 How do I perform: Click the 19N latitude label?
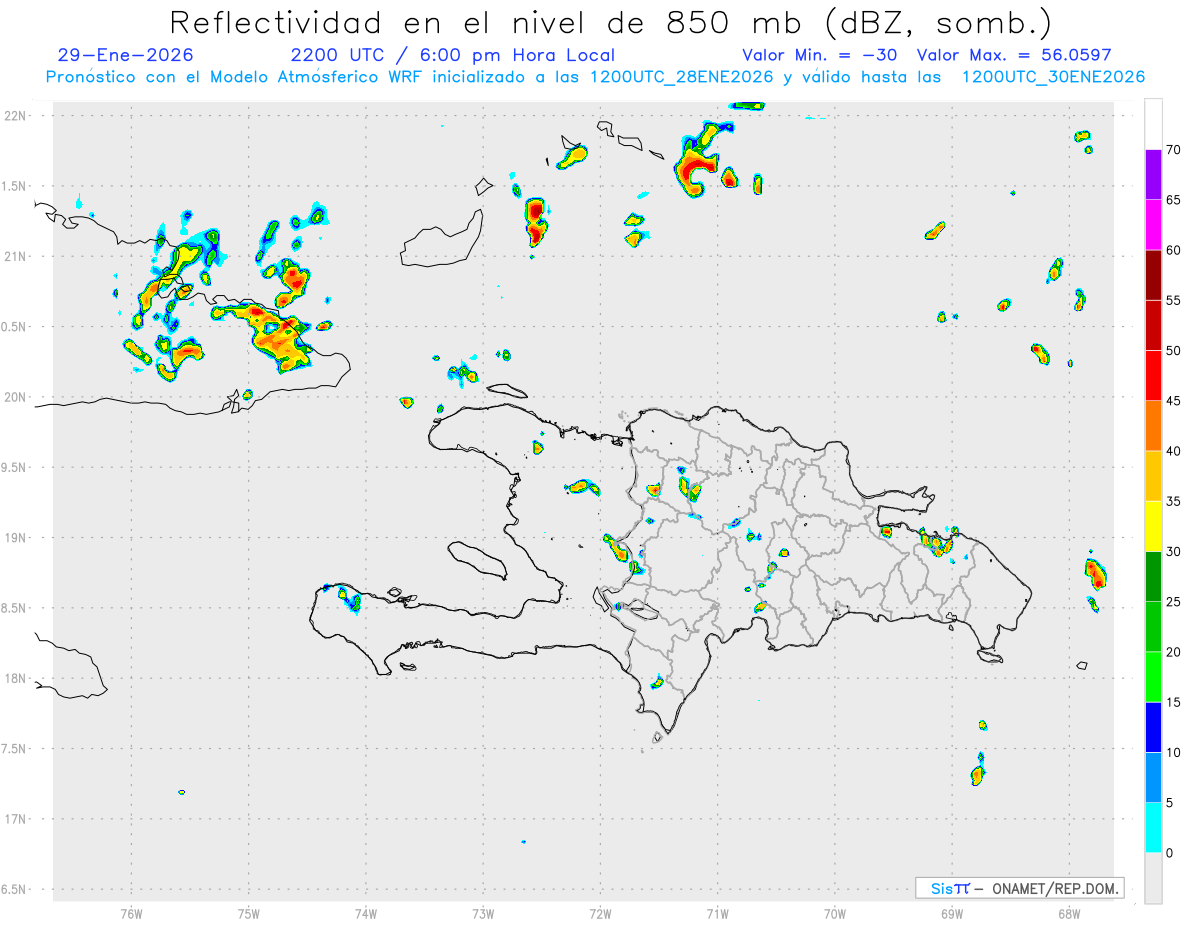16,538
